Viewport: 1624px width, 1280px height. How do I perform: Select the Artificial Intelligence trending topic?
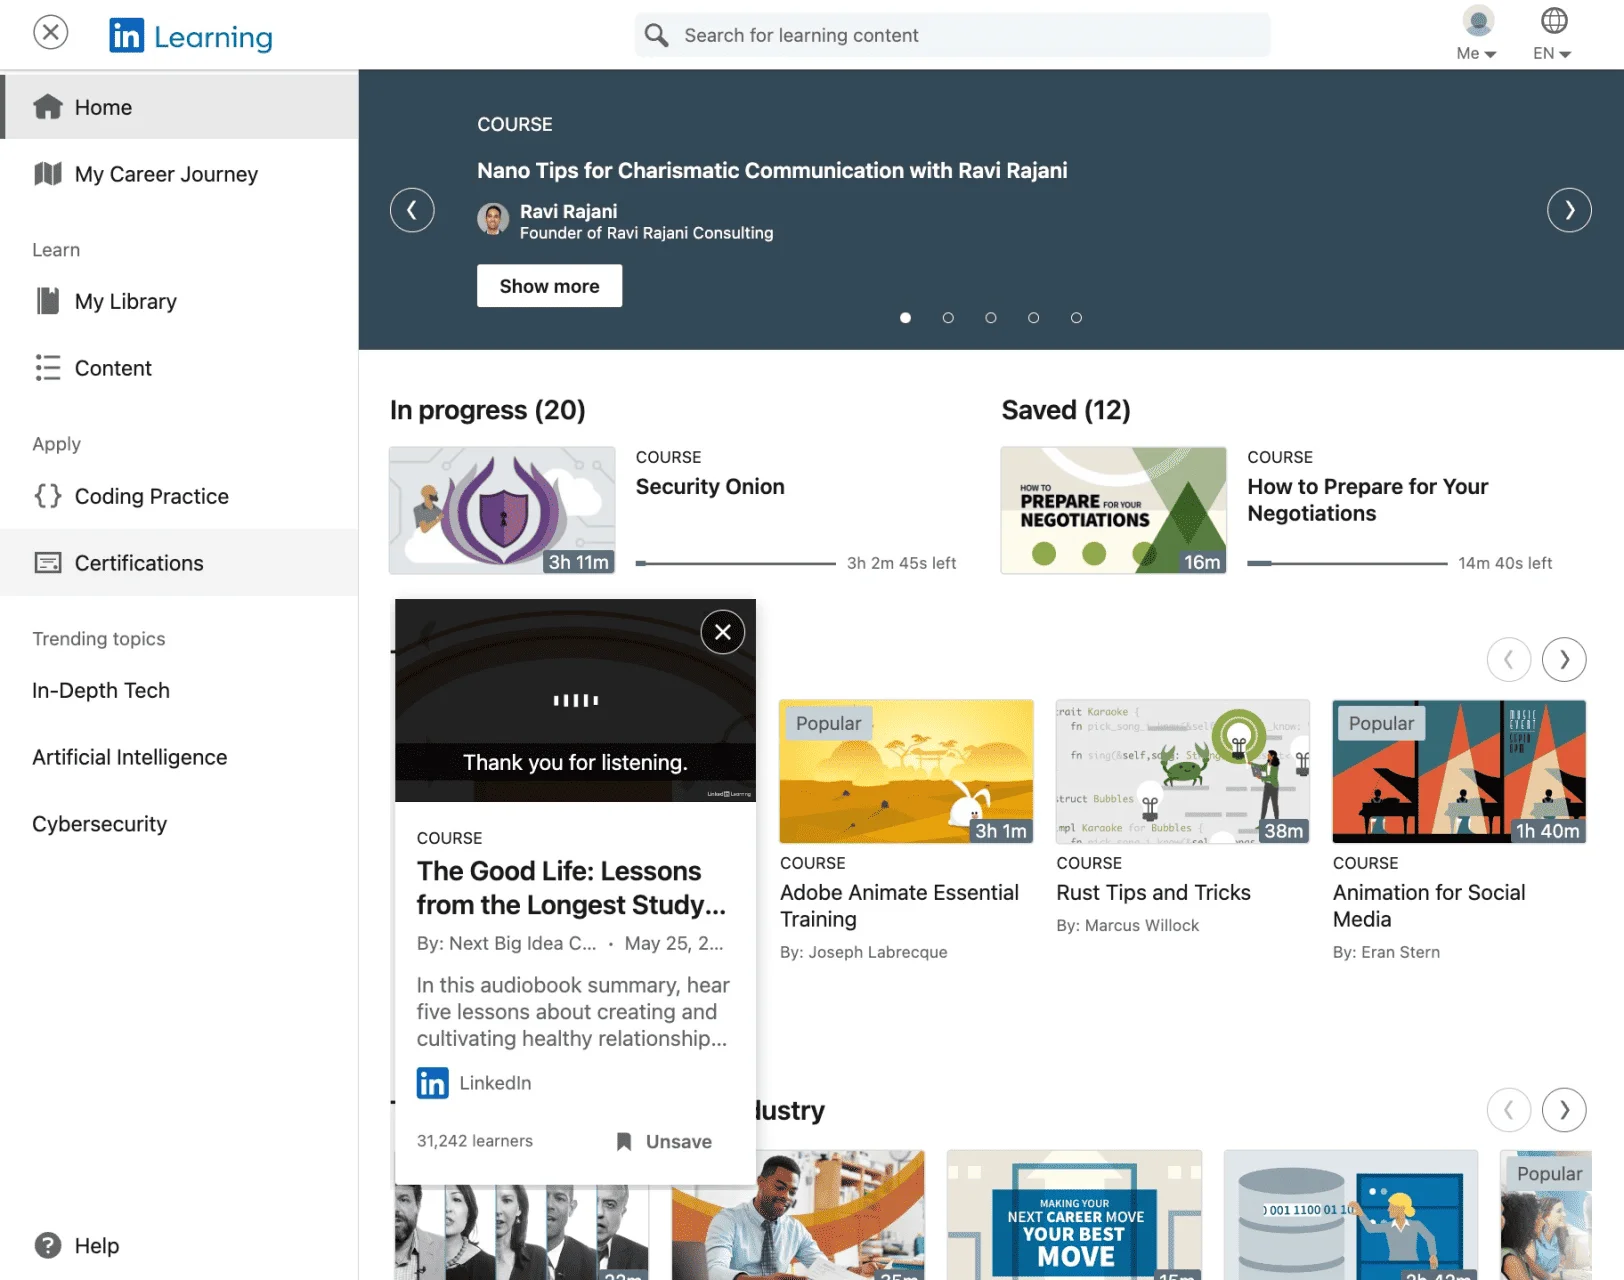tap(130, 757)
